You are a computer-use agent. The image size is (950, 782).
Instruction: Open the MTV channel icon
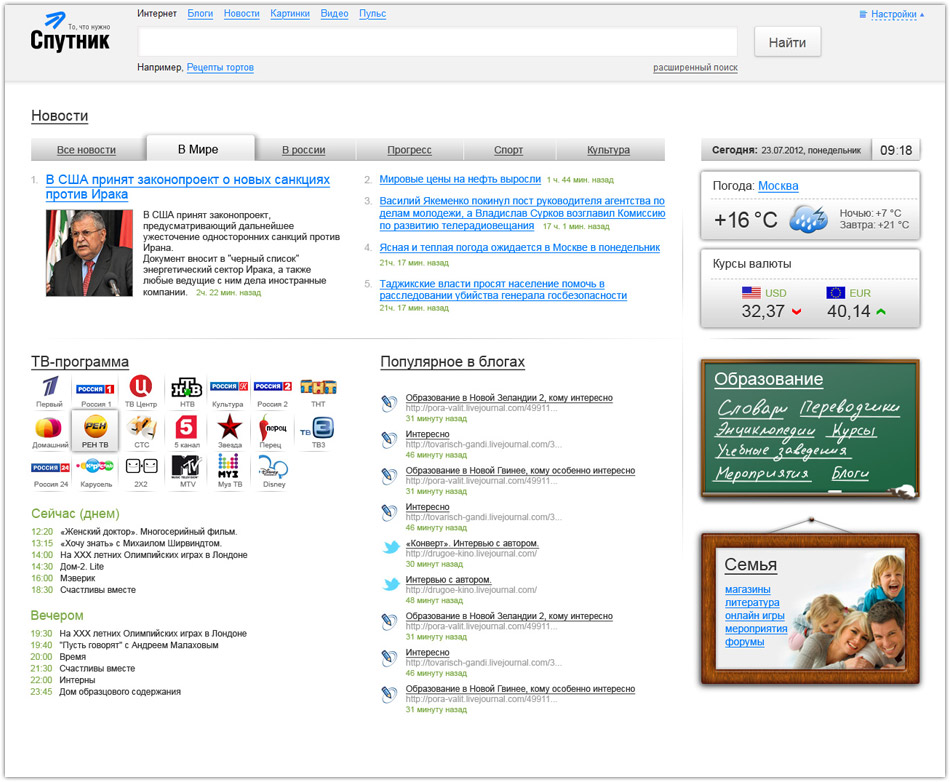(x=186, y=466)
